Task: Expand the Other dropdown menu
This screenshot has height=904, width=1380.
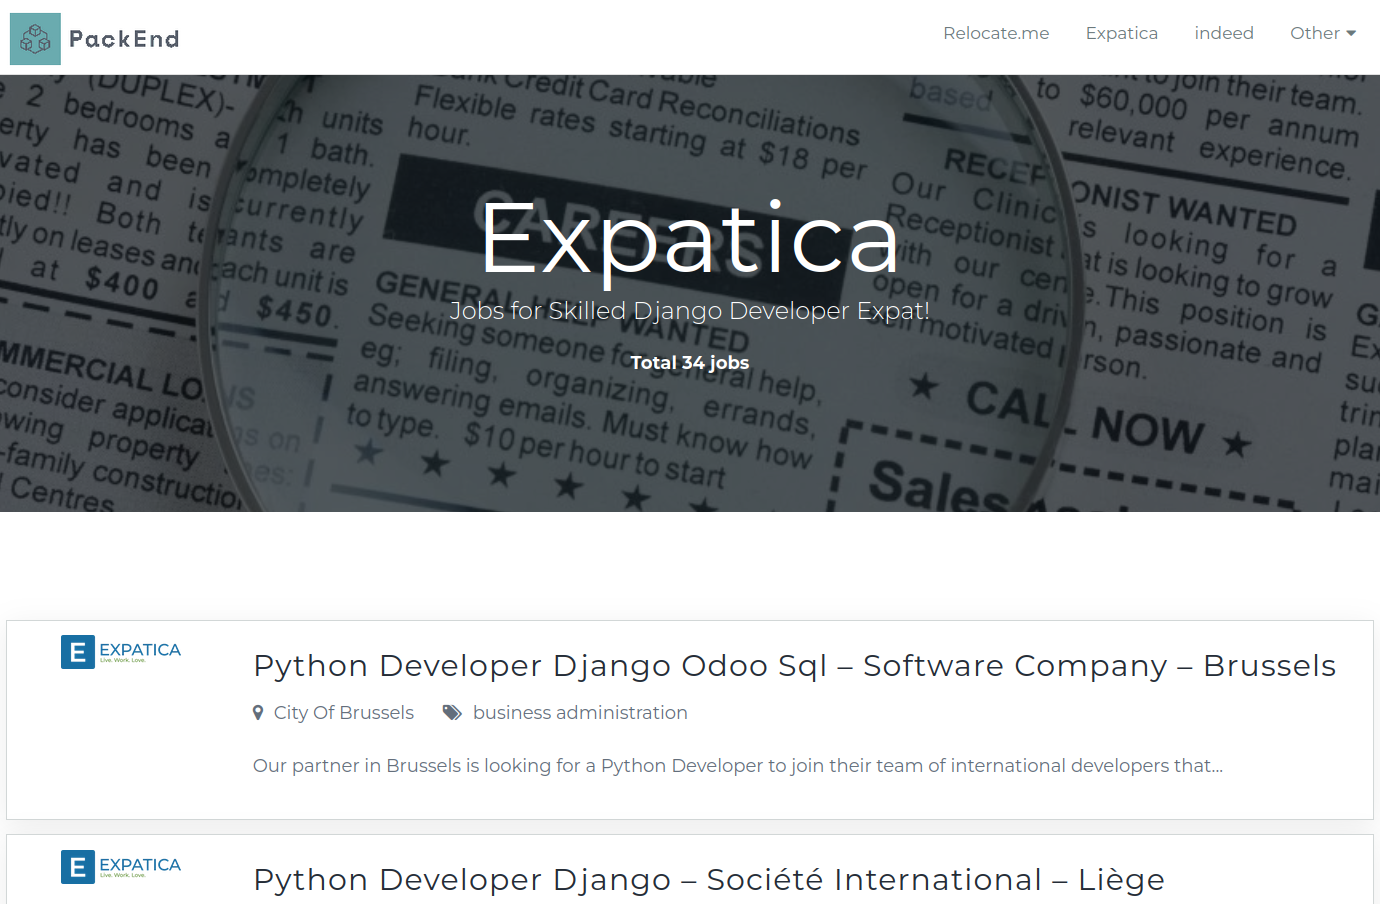Action: (1323, 33)
